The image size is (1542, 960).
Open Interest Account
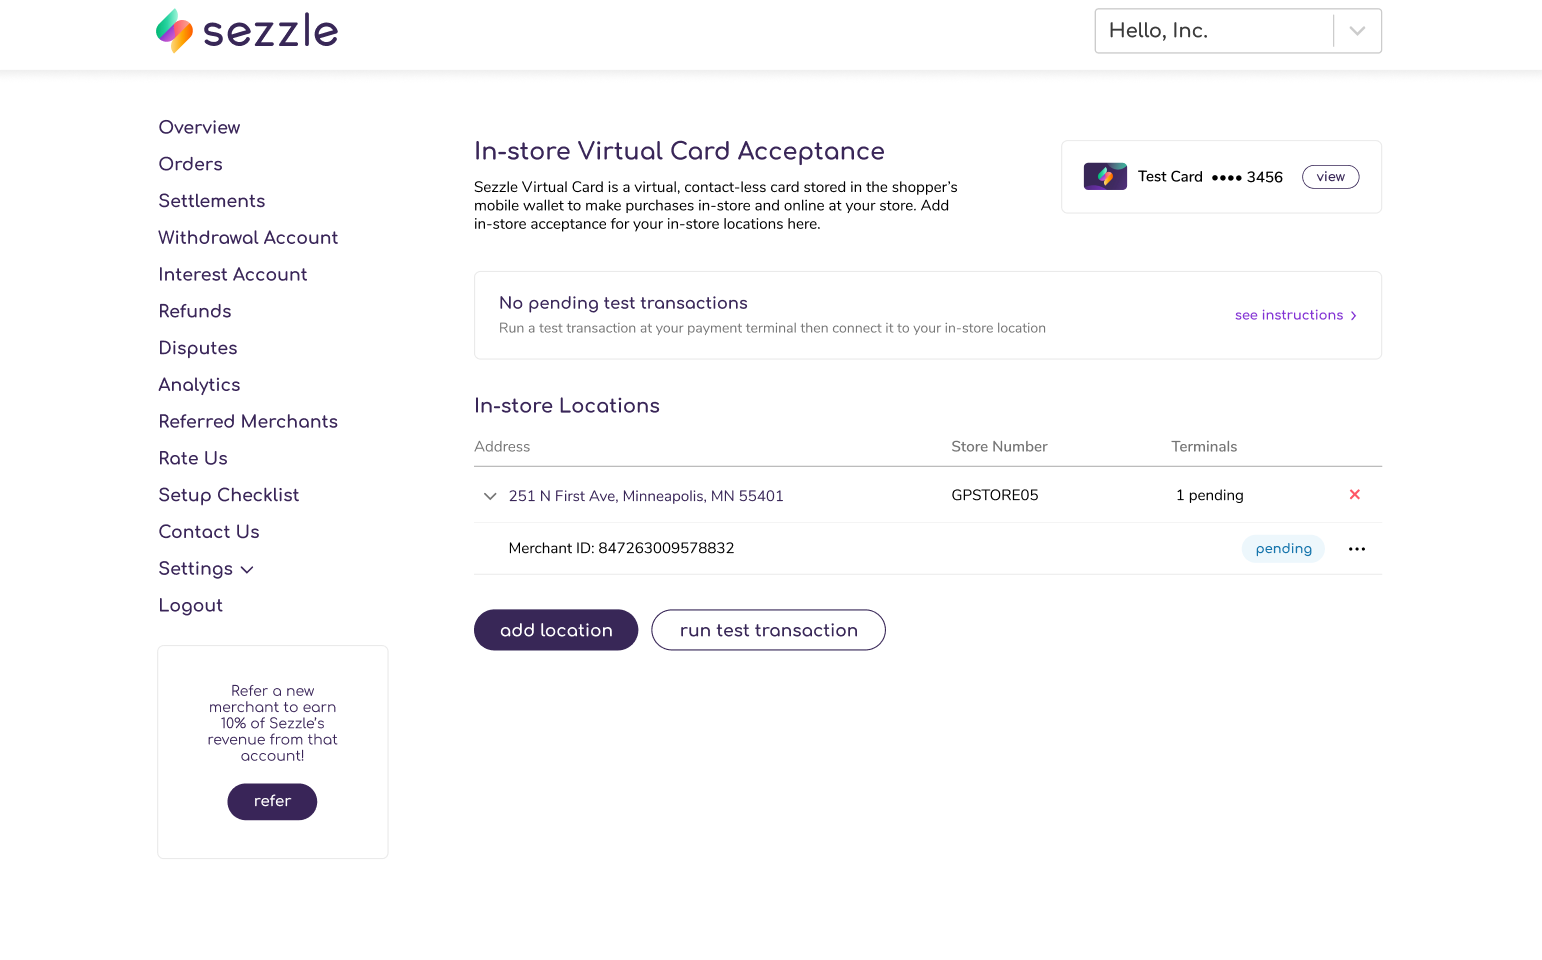[232, 274]
